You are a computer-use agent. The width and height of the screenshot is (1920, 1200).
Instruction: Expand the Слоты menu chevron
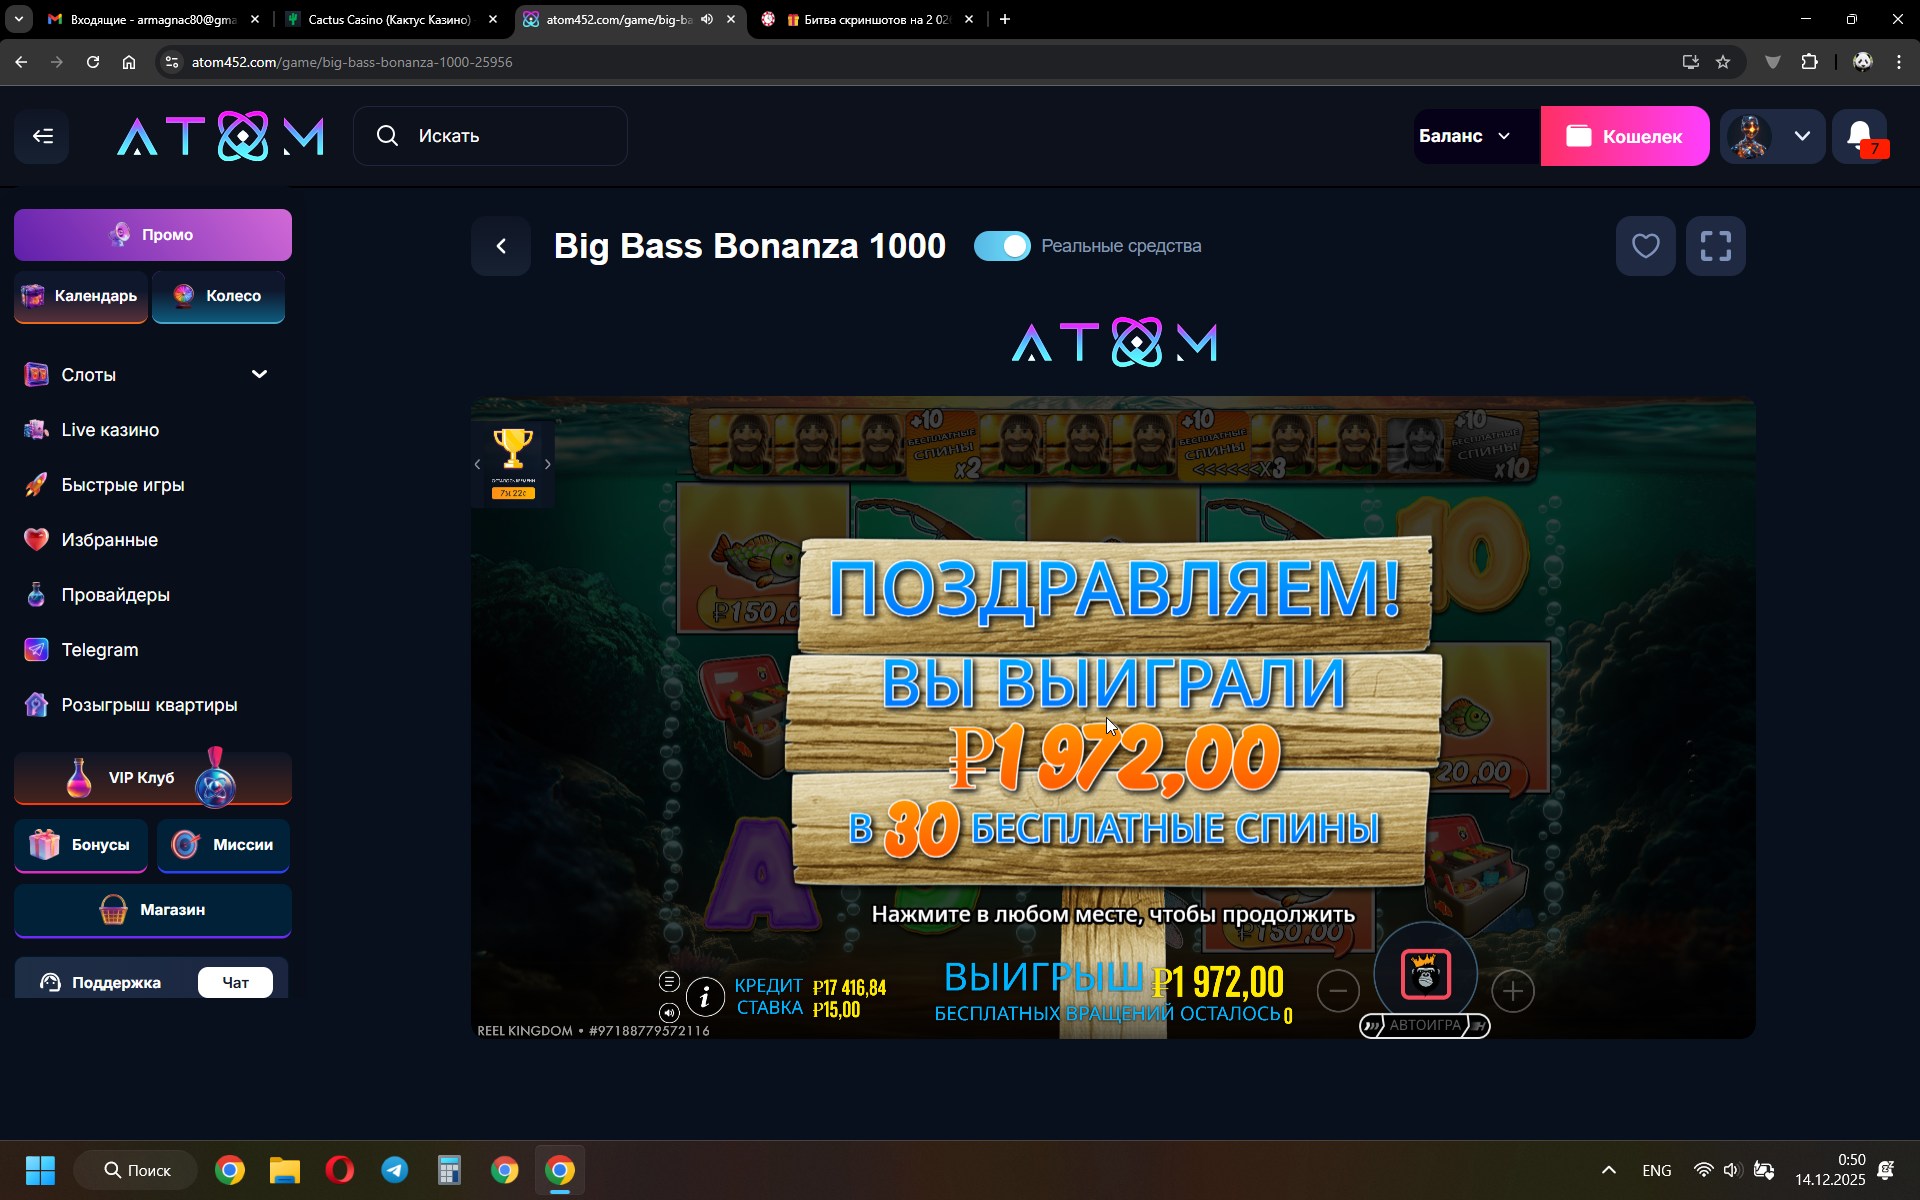tap(259, 374)
